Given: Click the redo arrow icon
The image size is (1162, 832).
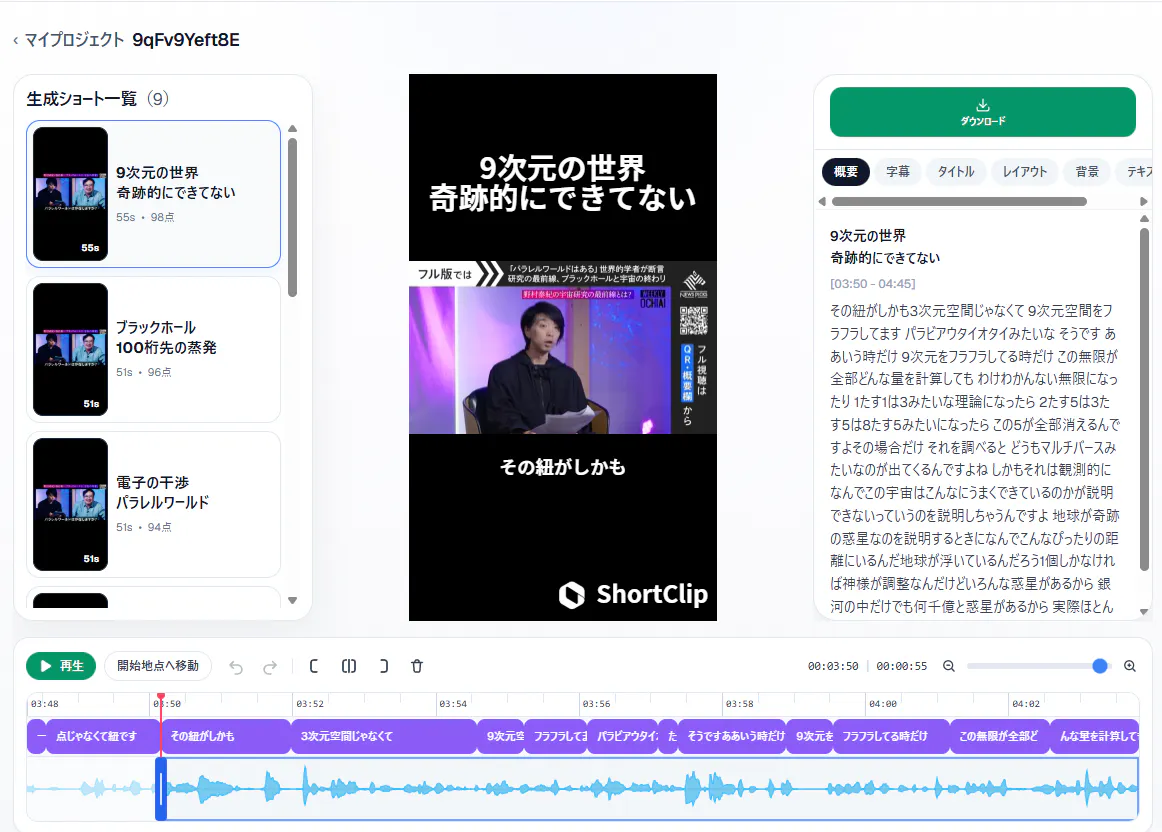Looking at the screenshot, I should (x=270, y=667).
